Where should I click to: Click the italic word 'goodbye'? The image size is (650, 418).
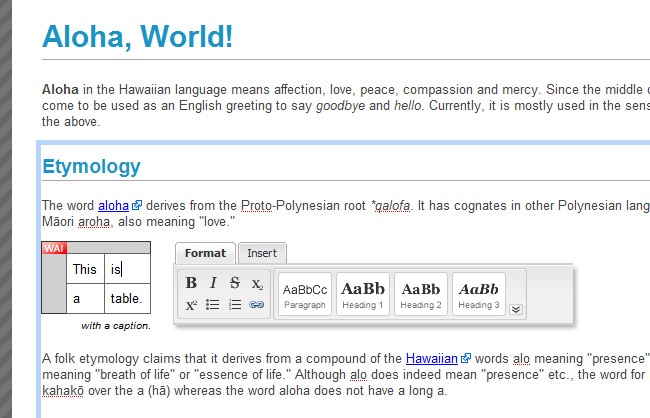click(x=340, y=106)
